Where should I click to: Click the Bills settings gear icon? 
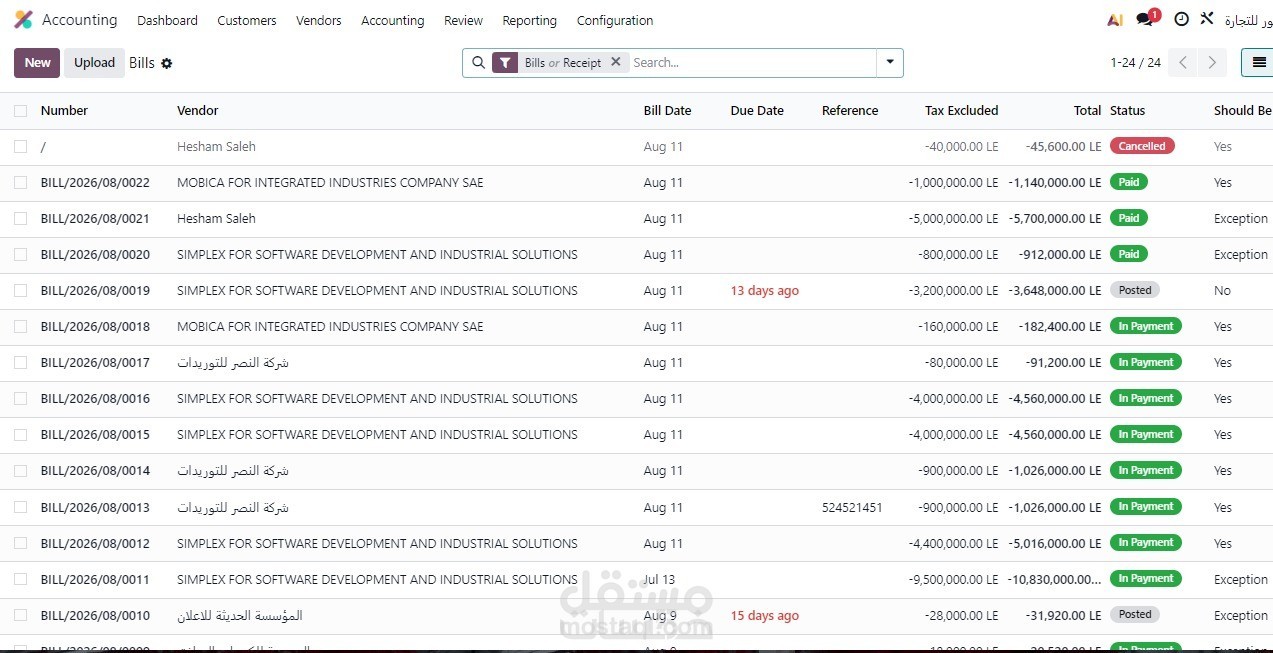click(167, 63)
